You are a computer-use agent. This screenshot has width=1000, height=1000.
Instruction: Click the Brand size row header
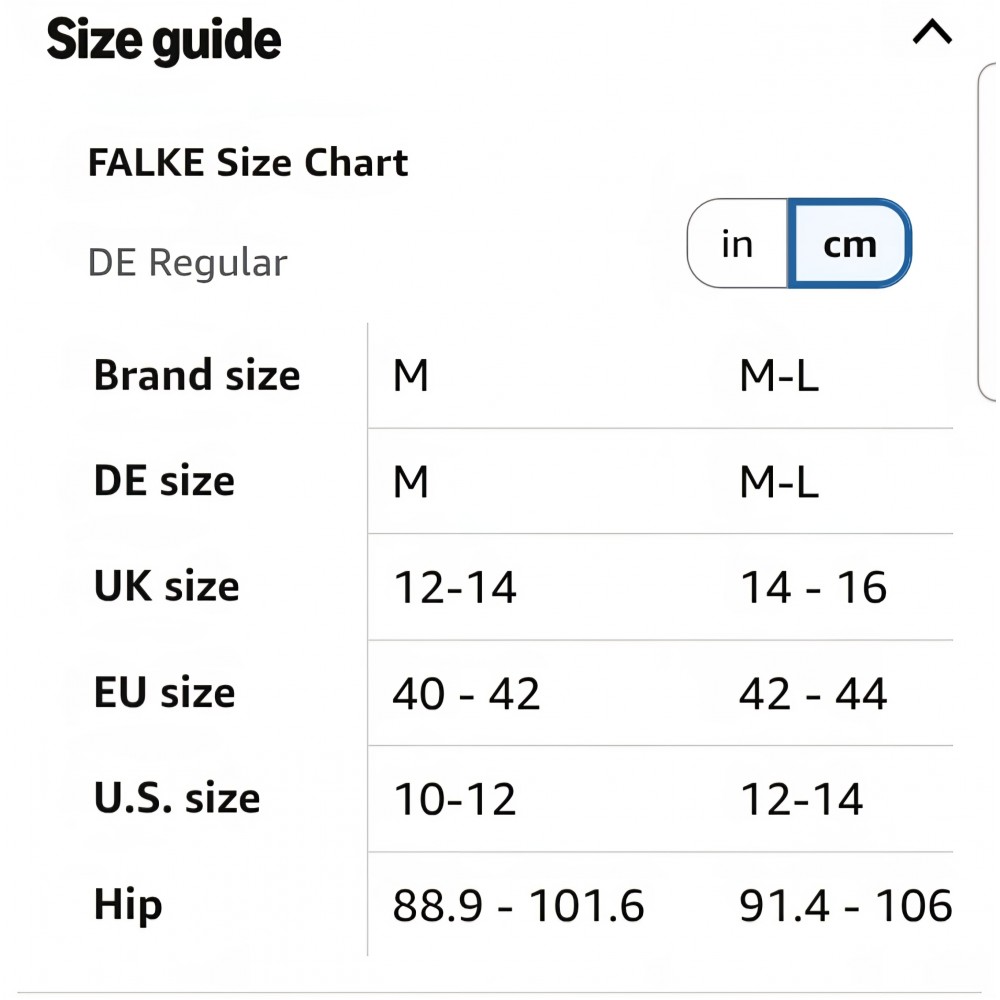(197, 376)
